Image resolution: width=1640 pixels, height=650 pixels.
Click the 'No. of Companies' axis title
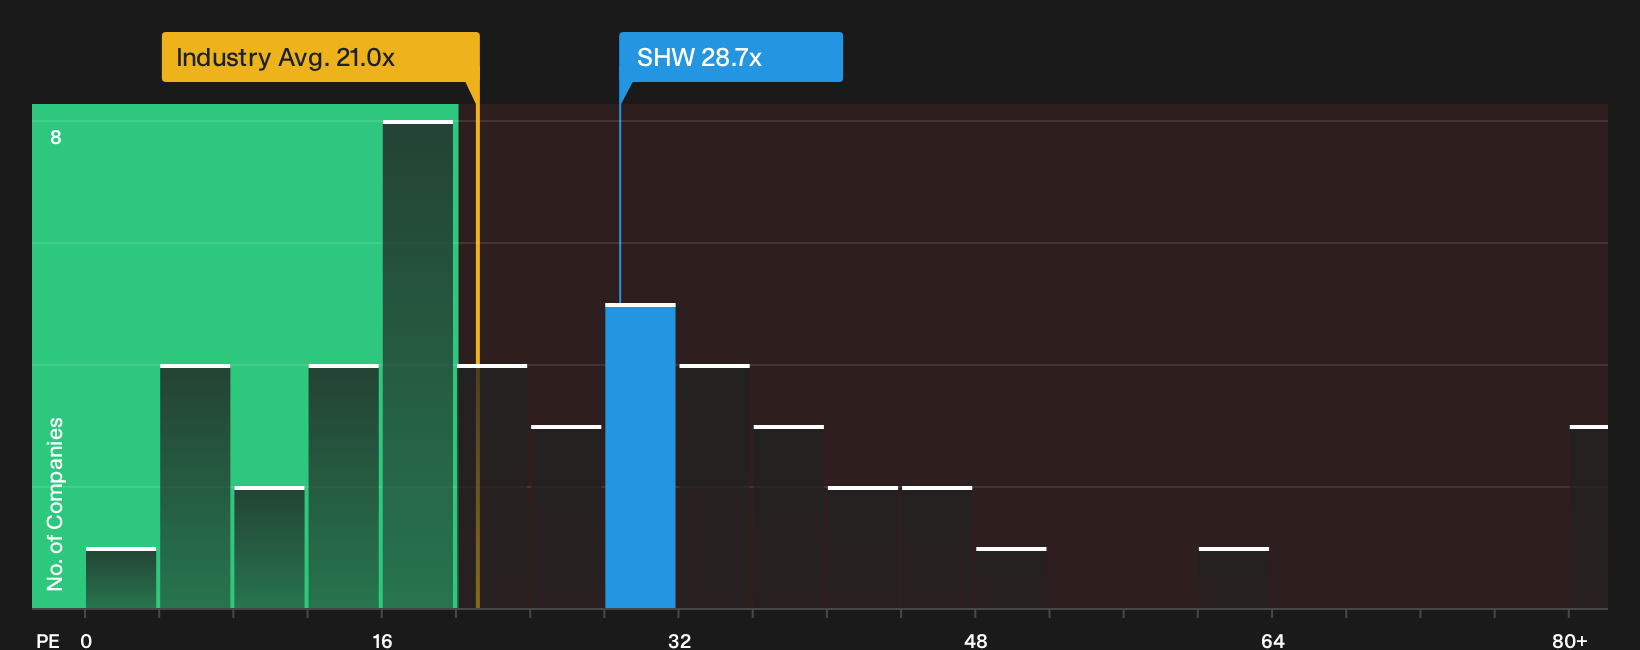point(55,504)
